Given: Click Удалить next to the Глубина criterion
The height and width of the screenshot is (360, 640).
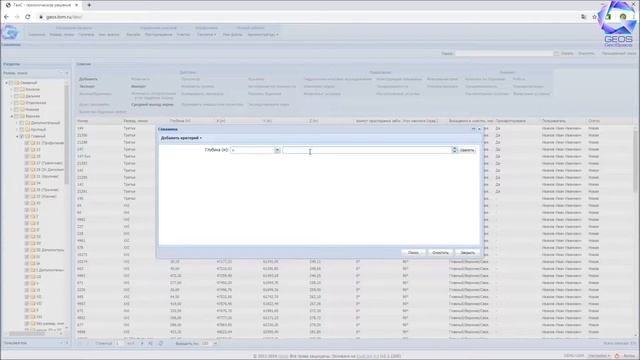Looking at the screenshot, I should [467, 150].
